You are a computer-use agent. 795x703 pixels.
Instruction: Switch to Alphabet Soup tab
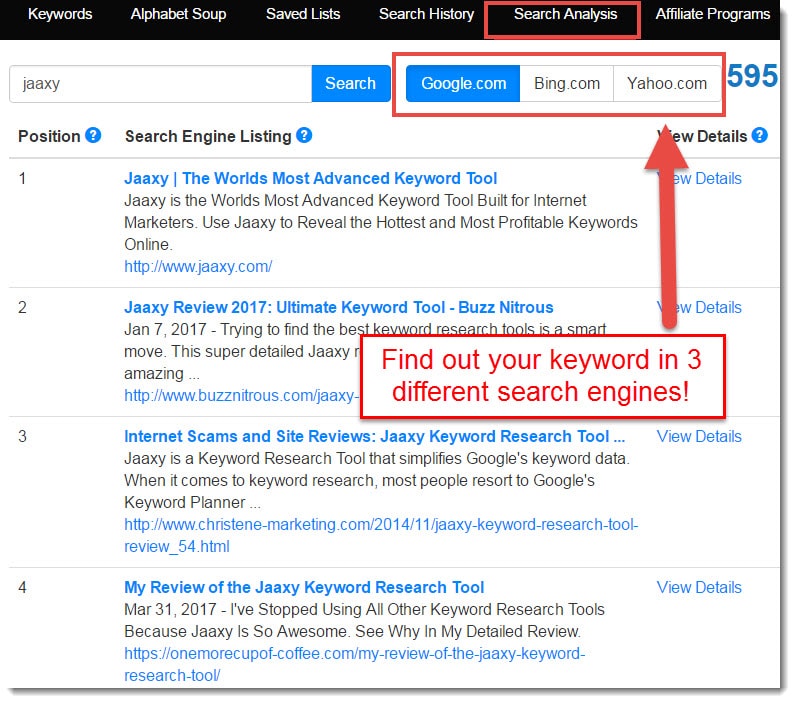[x=178, y=14]
